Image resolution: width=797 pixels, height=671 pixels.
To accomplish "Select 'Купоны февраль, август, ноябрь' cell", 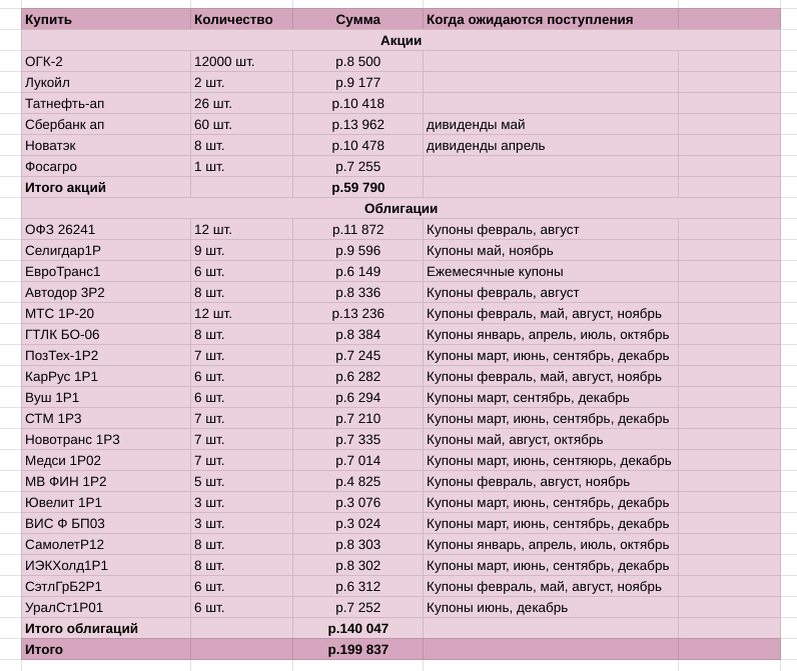I will pos(550,482).
